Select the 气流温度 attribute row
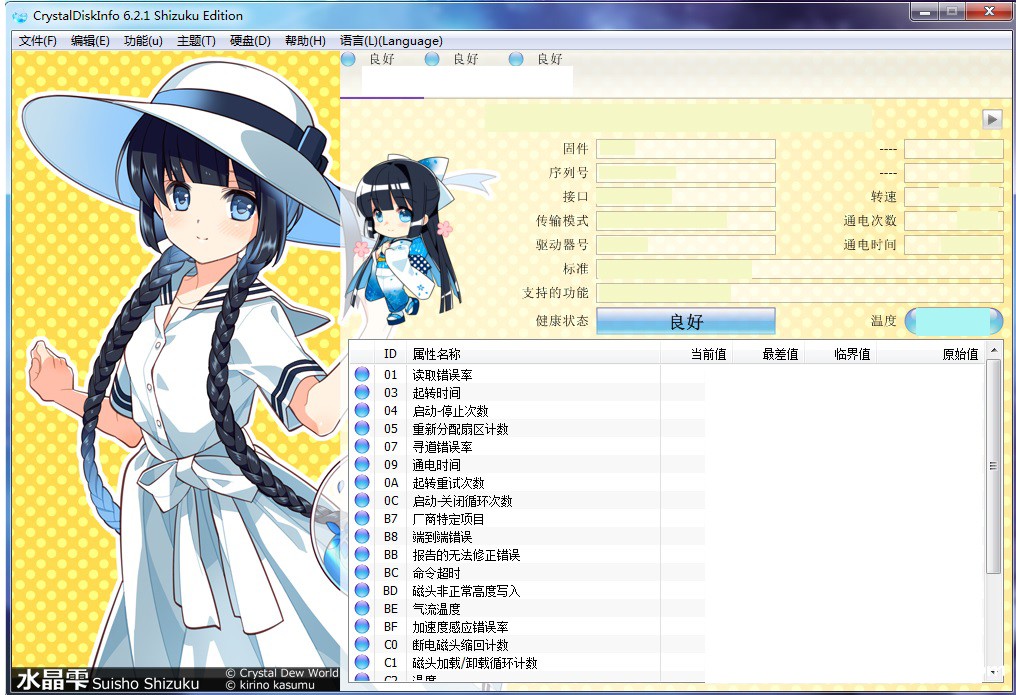This screenshot has width=1016, height=695. click(x=667, y=609)
